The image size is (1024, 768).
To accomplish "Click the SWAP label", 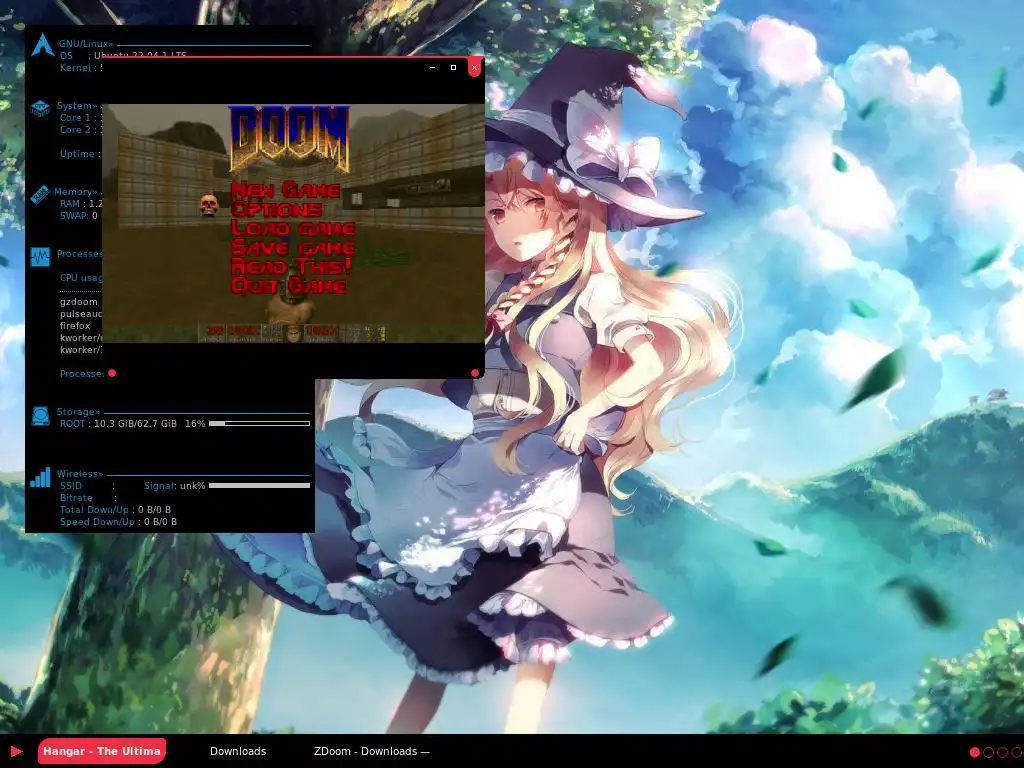I will 74,216.
